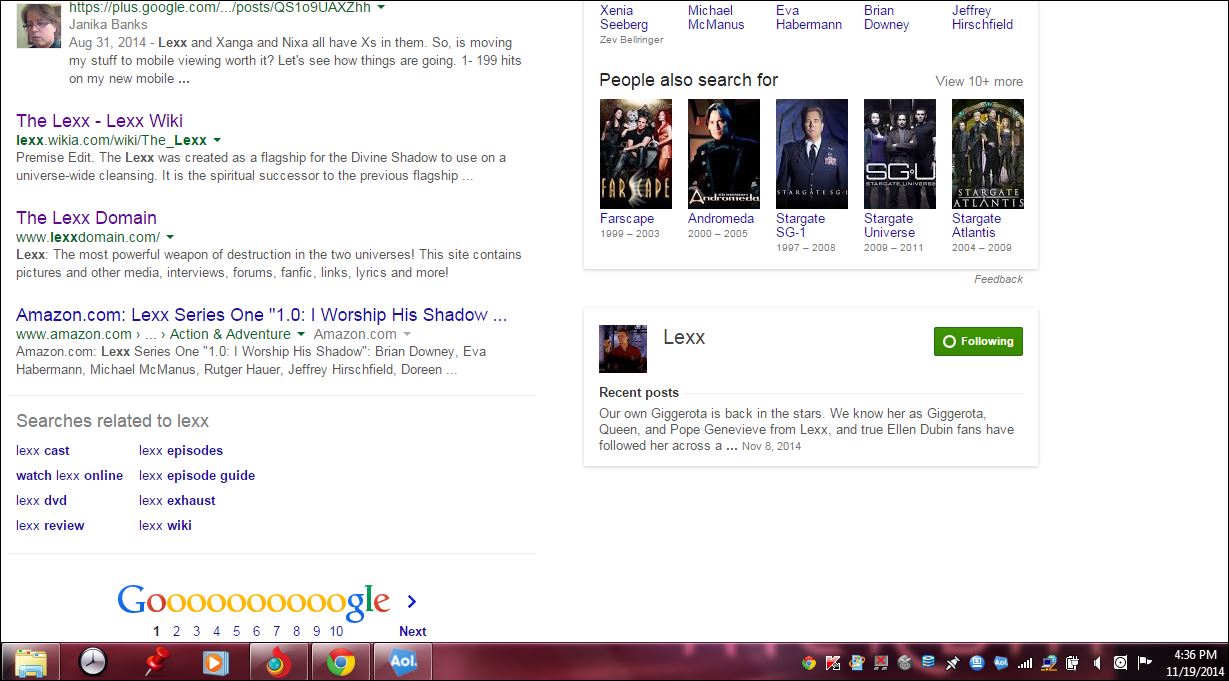Open the network connection tray icon
Viewport: 1229px width, 681px height.
tap(1049, 663)
